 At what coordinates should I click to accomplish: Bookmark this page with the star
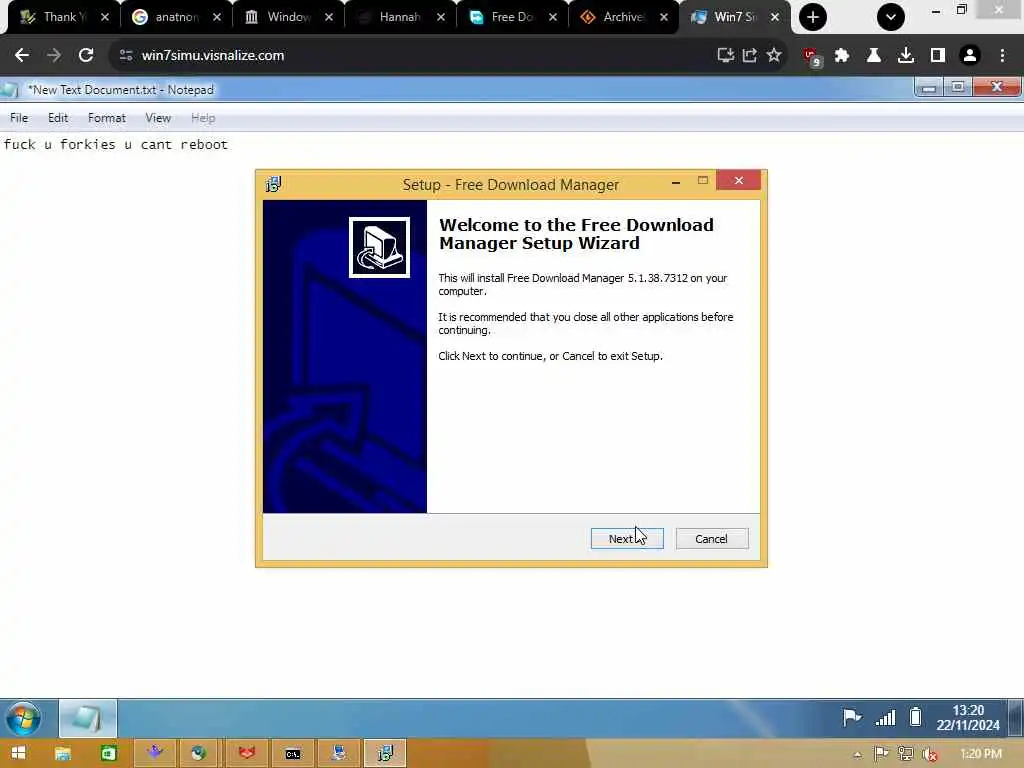pos(774,56)
